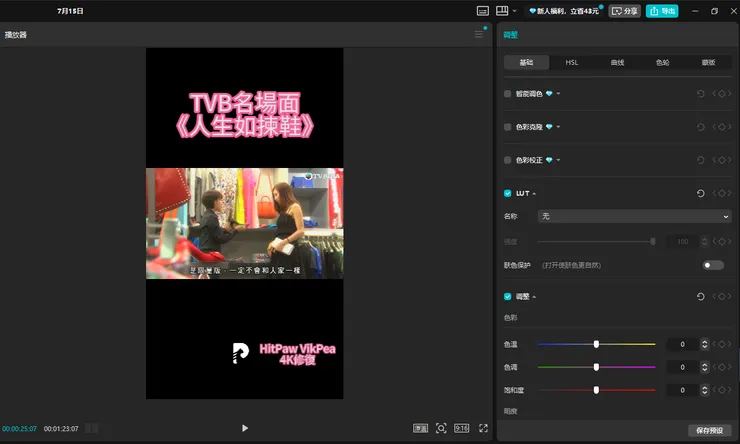Open the LUT 名称 dropdown
This screenshot has height=444, width=740.
point(635,216)
